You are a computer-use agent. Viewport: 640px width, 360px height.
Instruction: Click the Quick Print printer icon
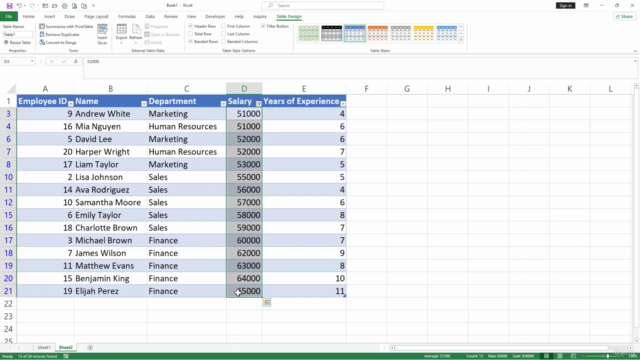point(64,6)
